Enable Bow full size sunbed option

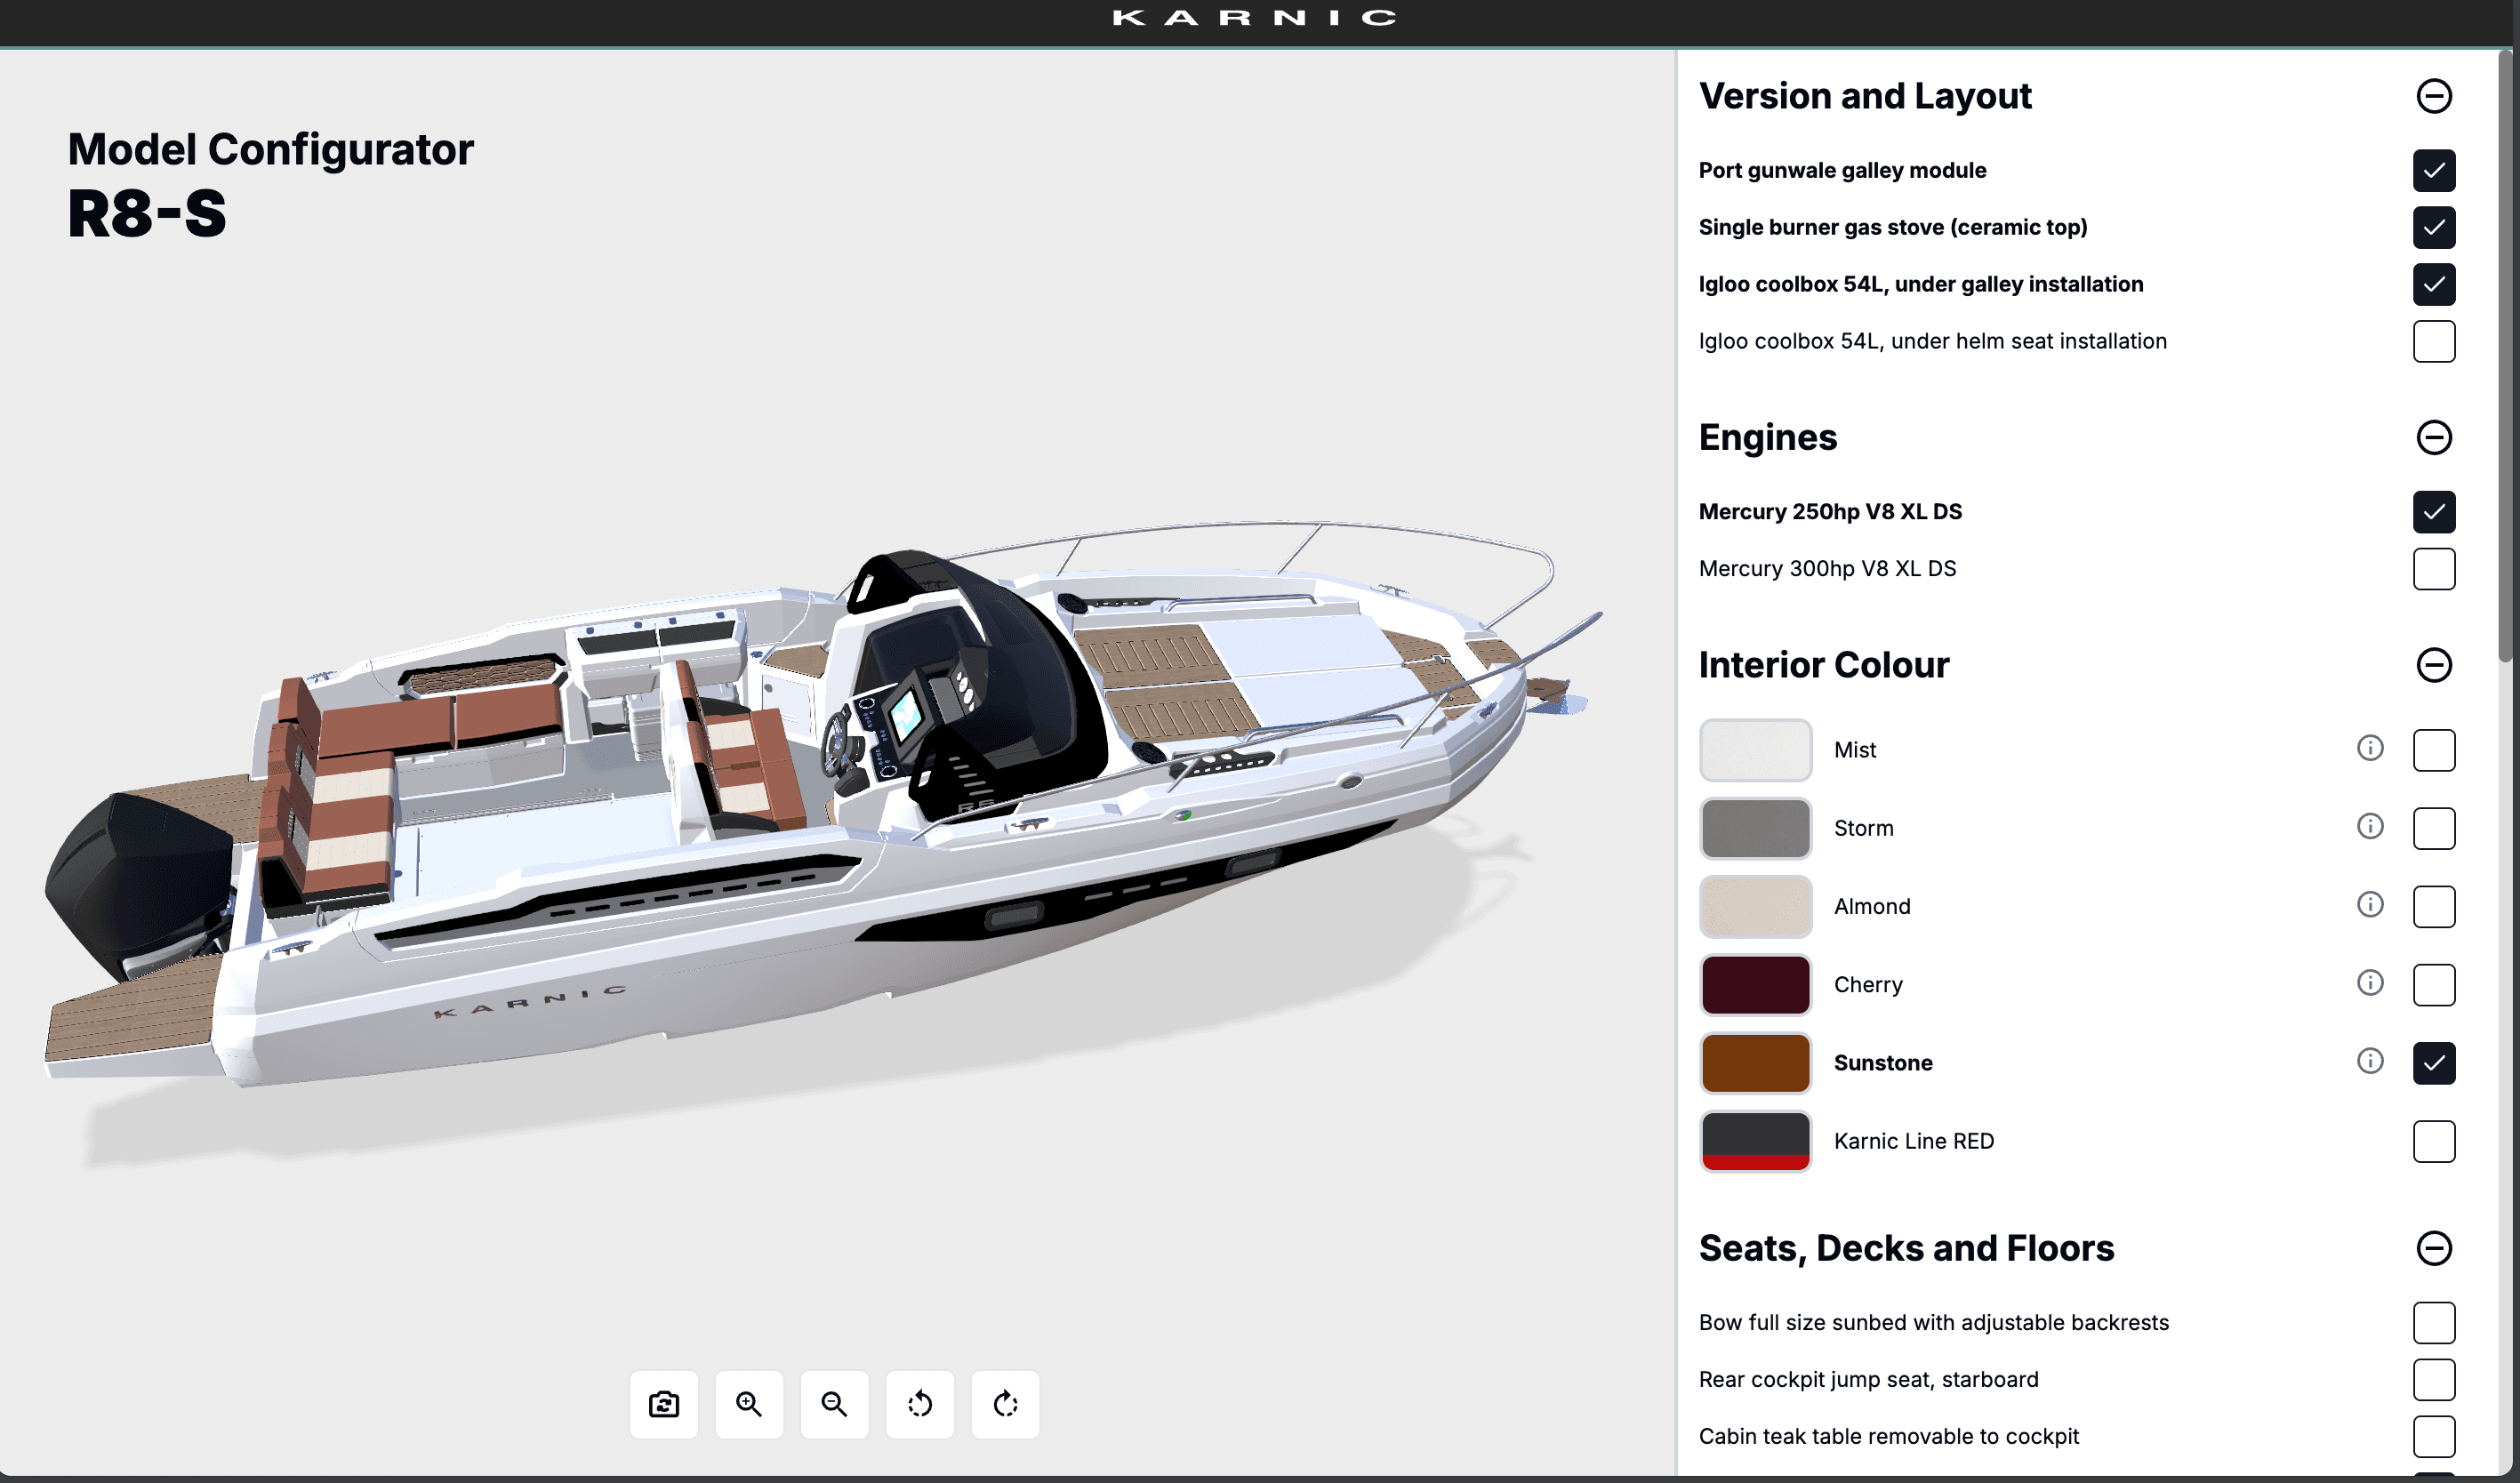click(2435, 1322)
